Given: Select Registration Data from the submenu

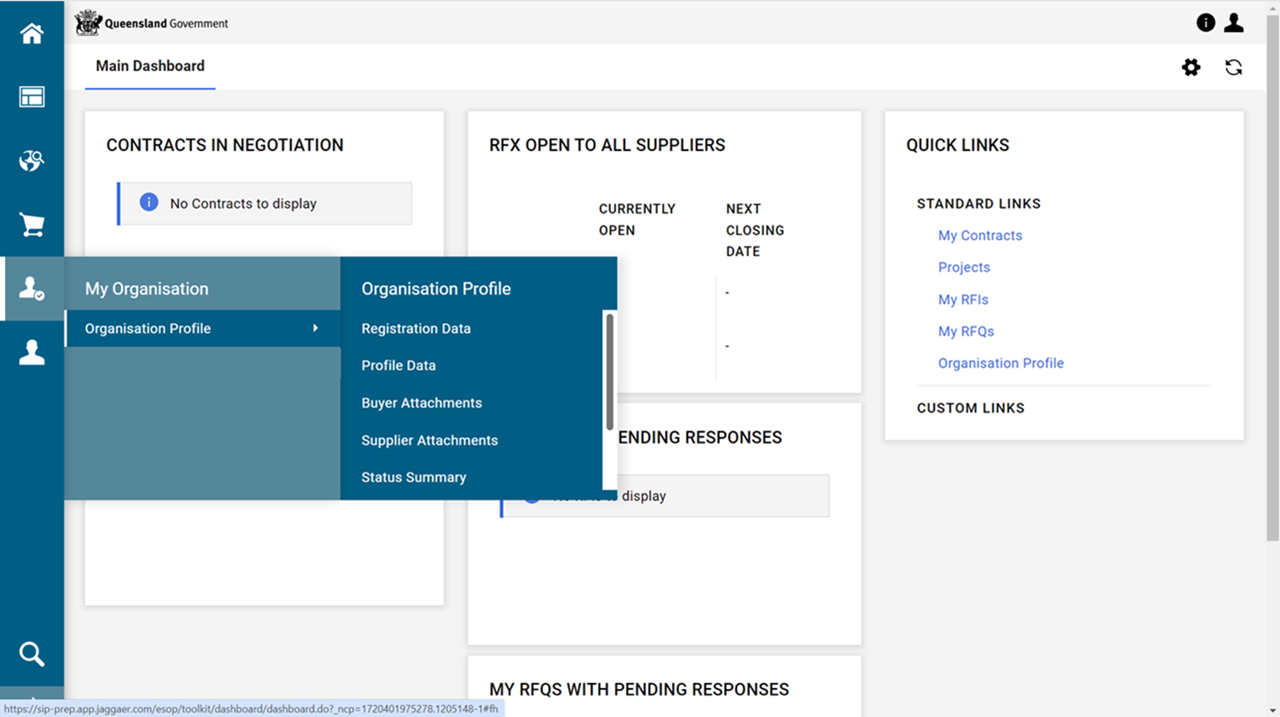Looking at the screenshot, I should tap(416, 328).
